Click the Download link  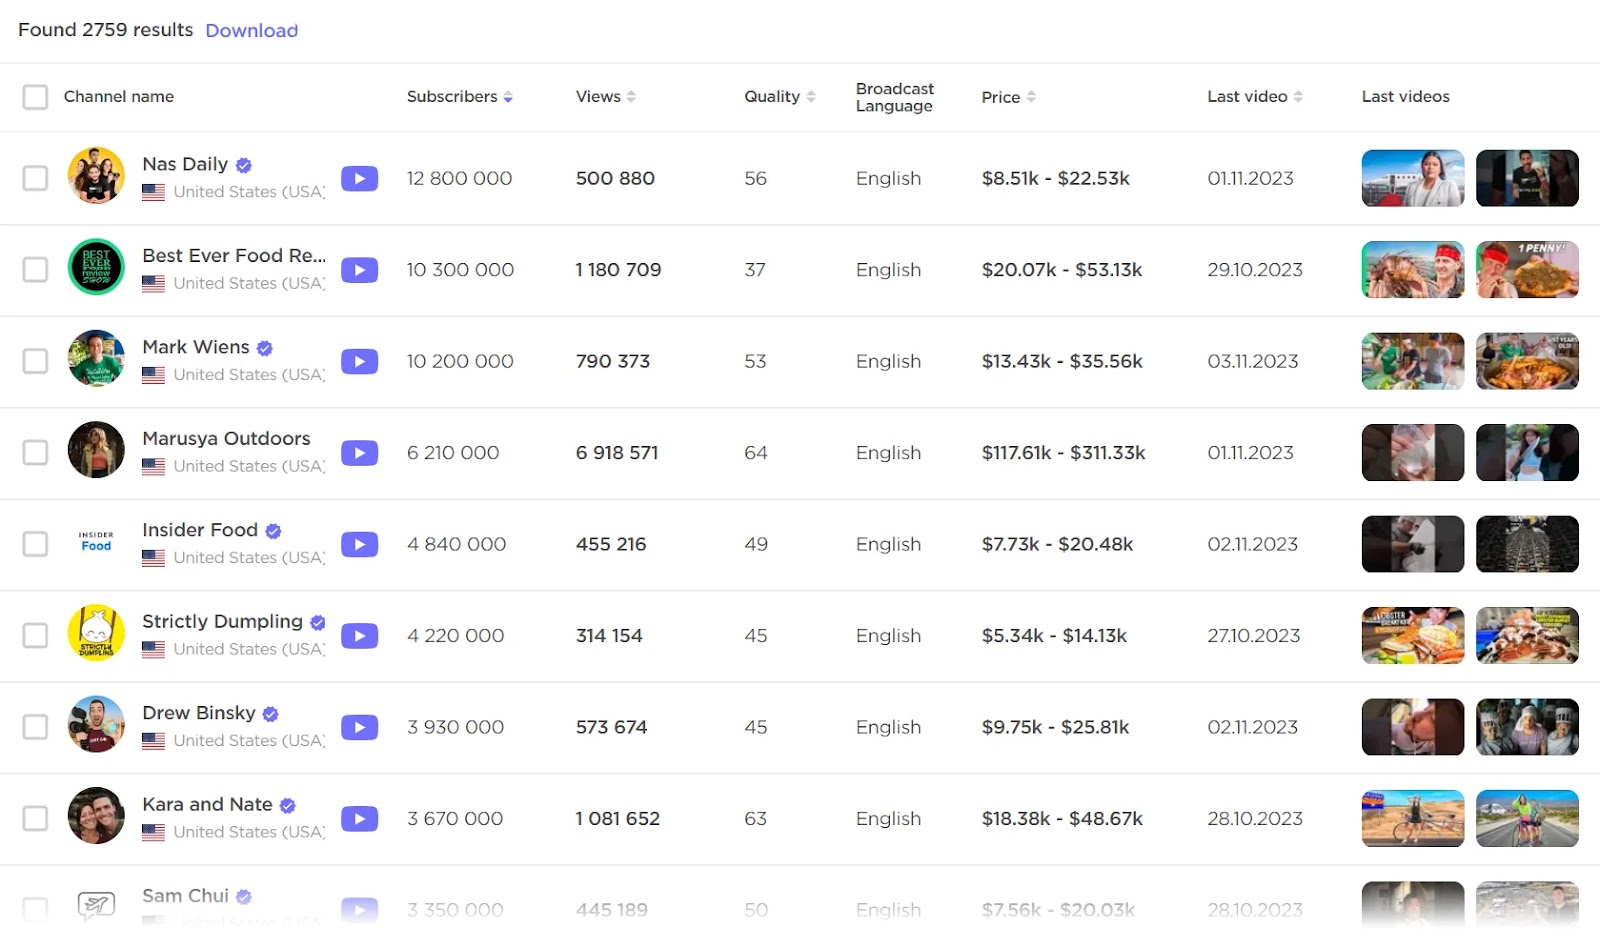(251, 30)
